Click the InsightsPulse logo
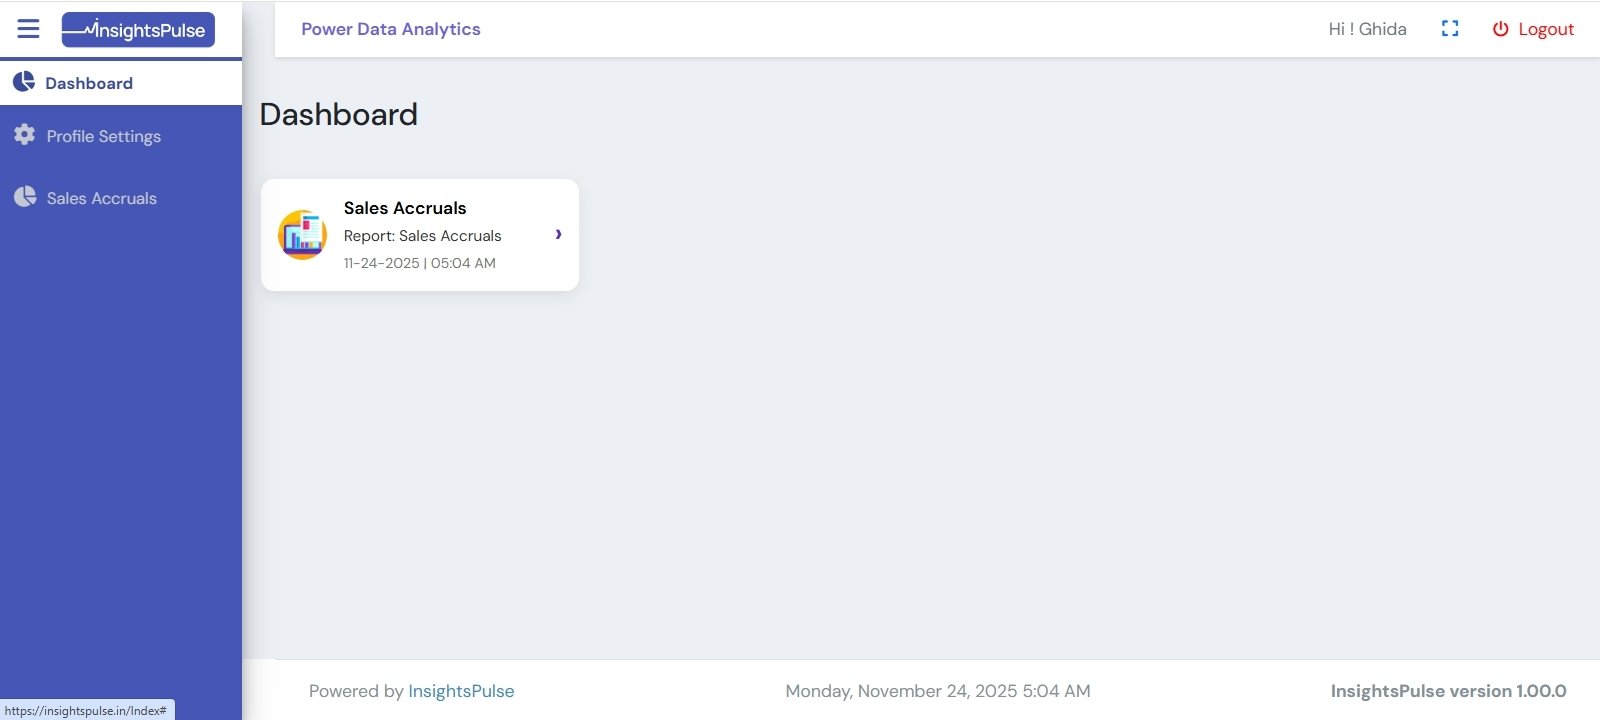Viewport: 1600px width, 720px height. pyautogui.click(x=138, y=30)
